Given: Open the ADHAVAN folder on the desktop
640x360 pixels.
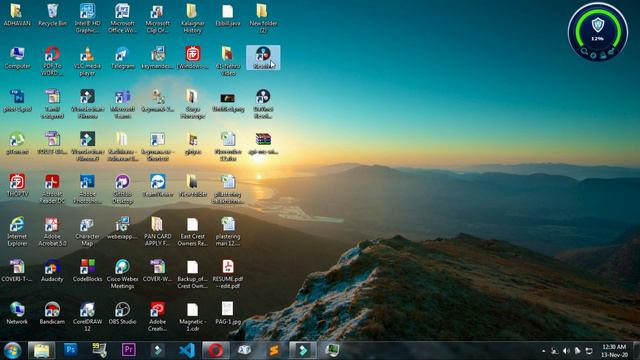Looking at the screenshot, I should point(17,15).
